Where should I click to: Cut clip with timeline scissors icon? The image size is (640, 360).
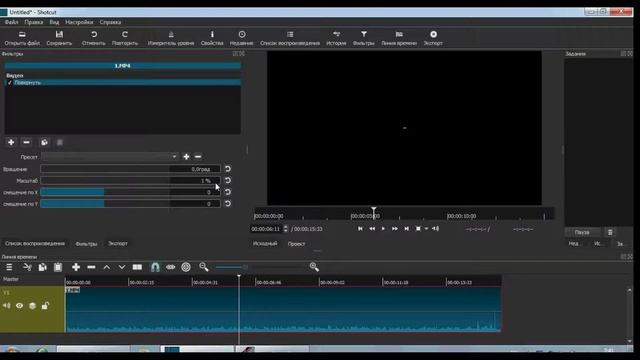[27, 267]
